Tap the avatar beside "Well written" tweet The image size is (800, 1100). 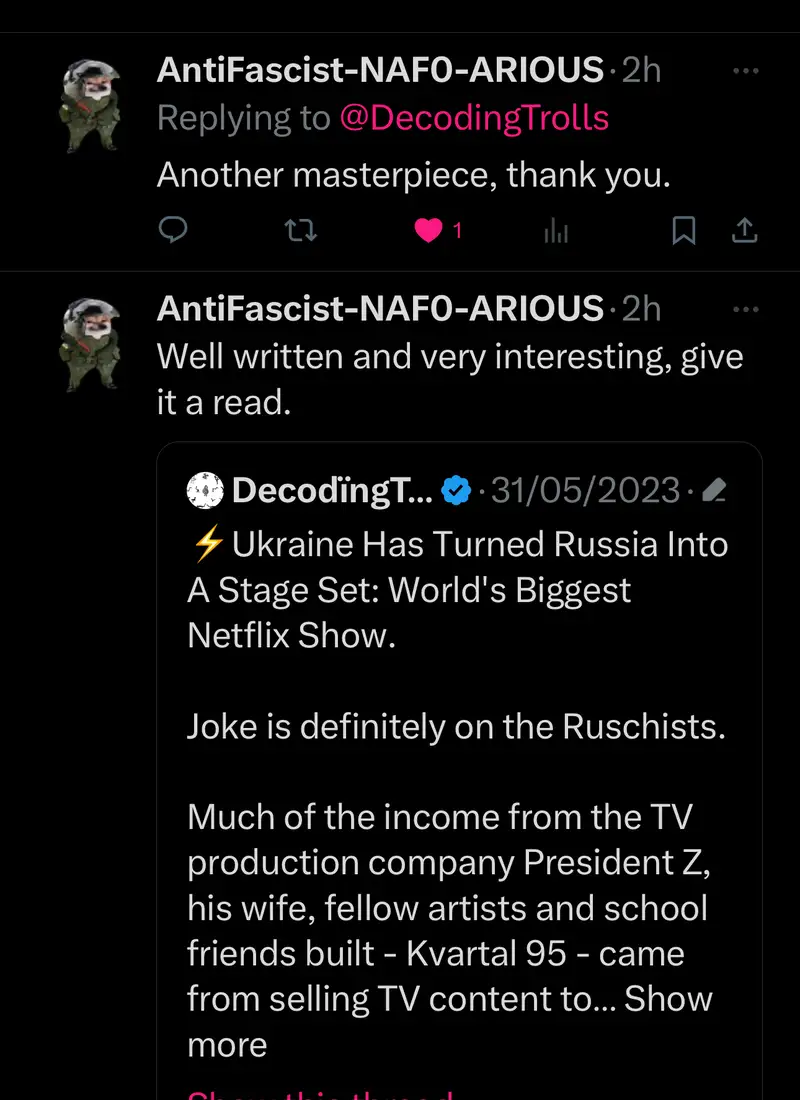(x=92, y=343)
